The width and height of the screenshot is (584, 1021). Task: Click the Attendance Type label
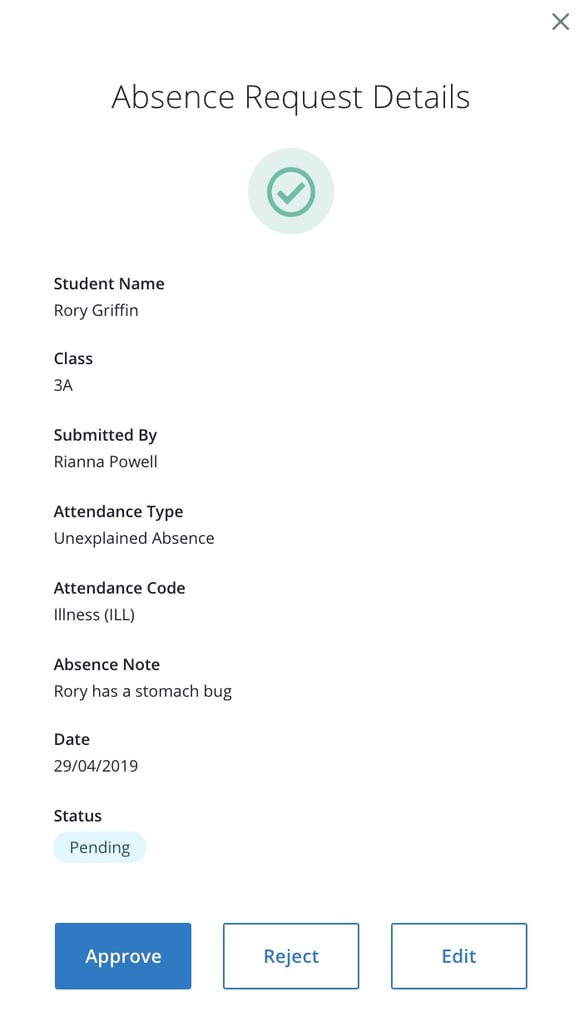click(118, 511)
